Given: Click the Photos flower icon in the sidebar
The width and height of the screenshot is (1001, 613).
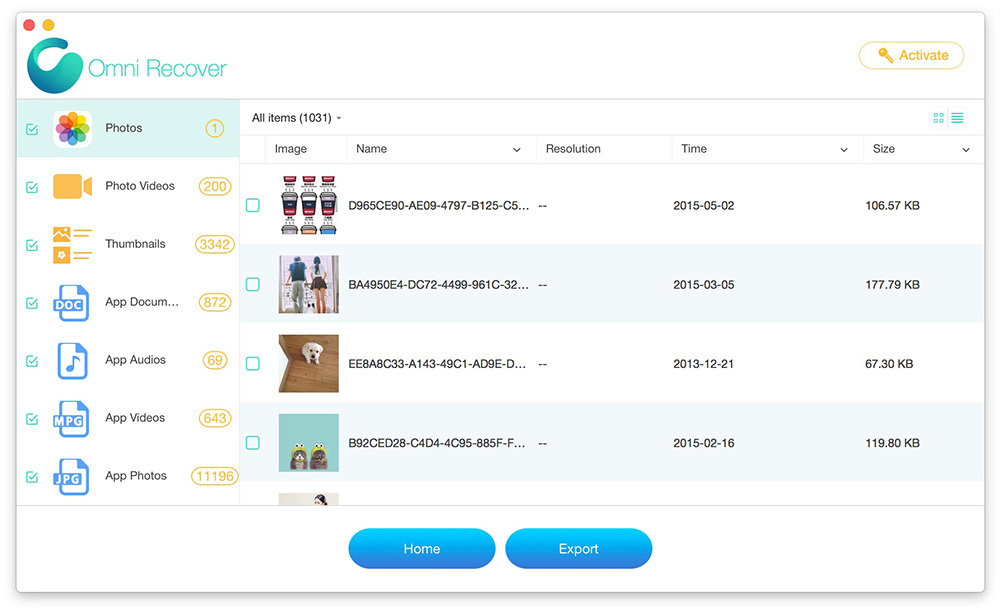Looking at the screenshot, I should [x=72, y=129].
